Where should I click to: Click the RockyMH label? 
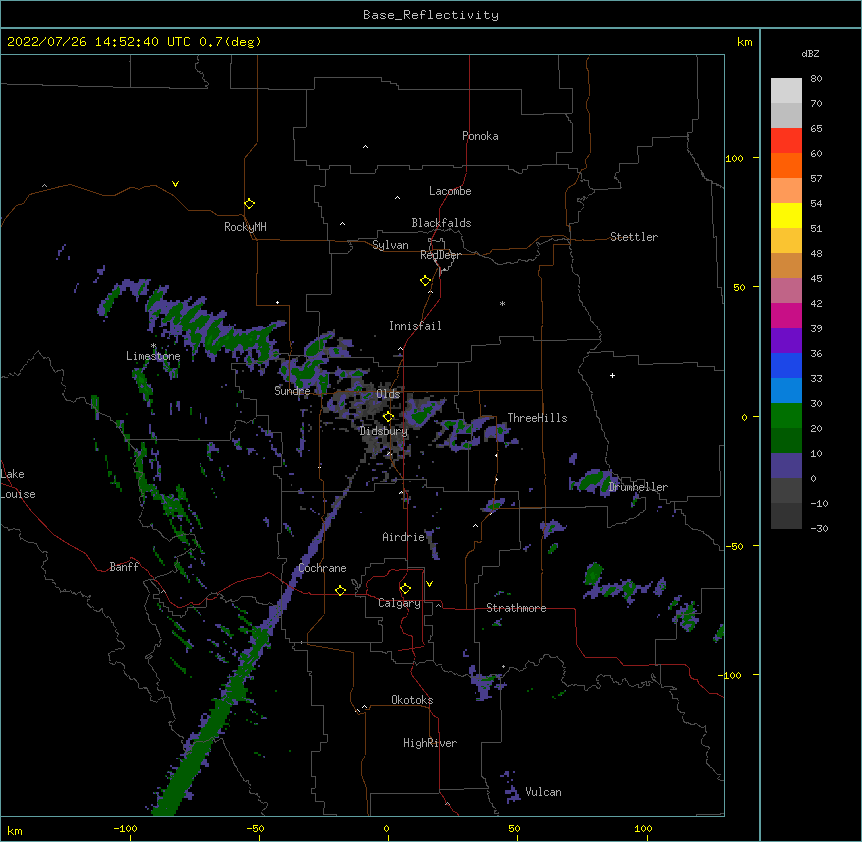(245, 227)
